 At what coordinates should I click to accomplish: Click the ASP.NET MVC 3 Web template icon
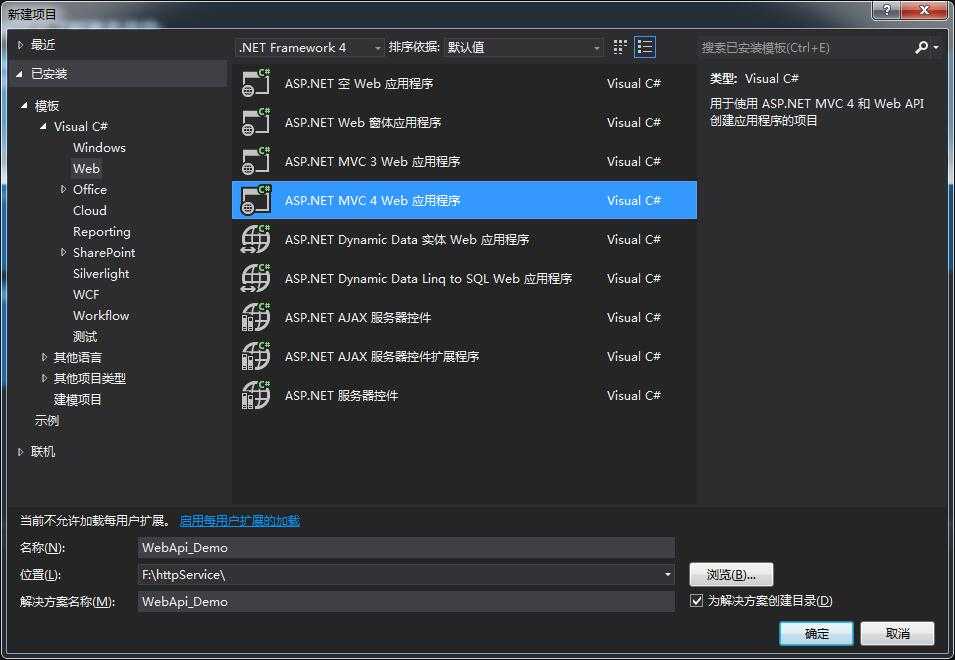[256, 161]
